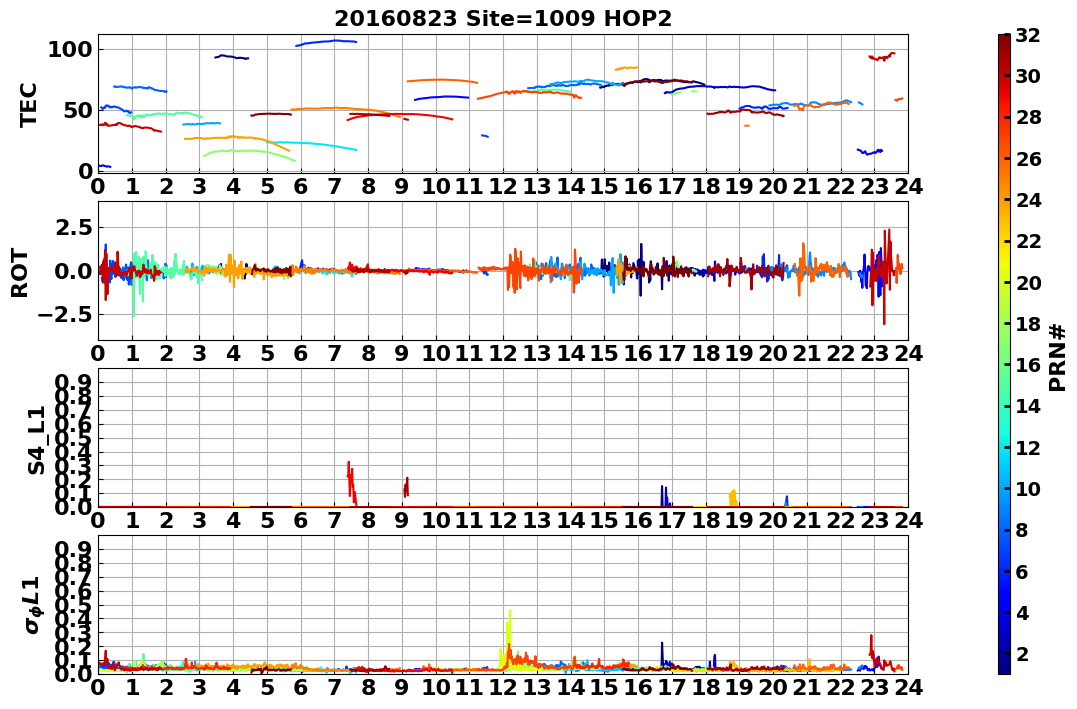Click the 9 hour tick under the S4_L1 panel

[402, 520]
